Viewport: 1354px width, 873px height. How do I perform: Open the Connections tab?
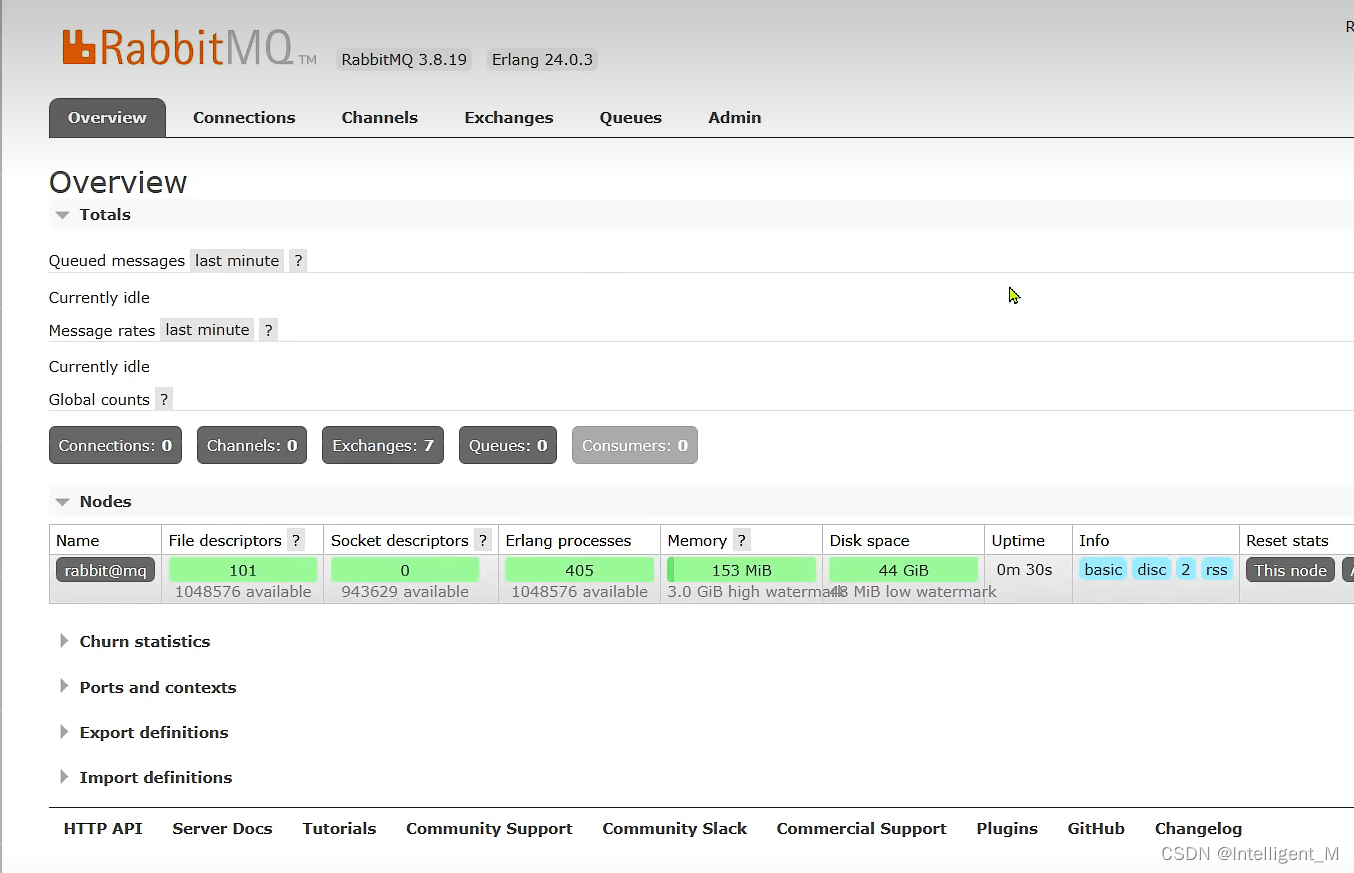[x=244, y=118]
